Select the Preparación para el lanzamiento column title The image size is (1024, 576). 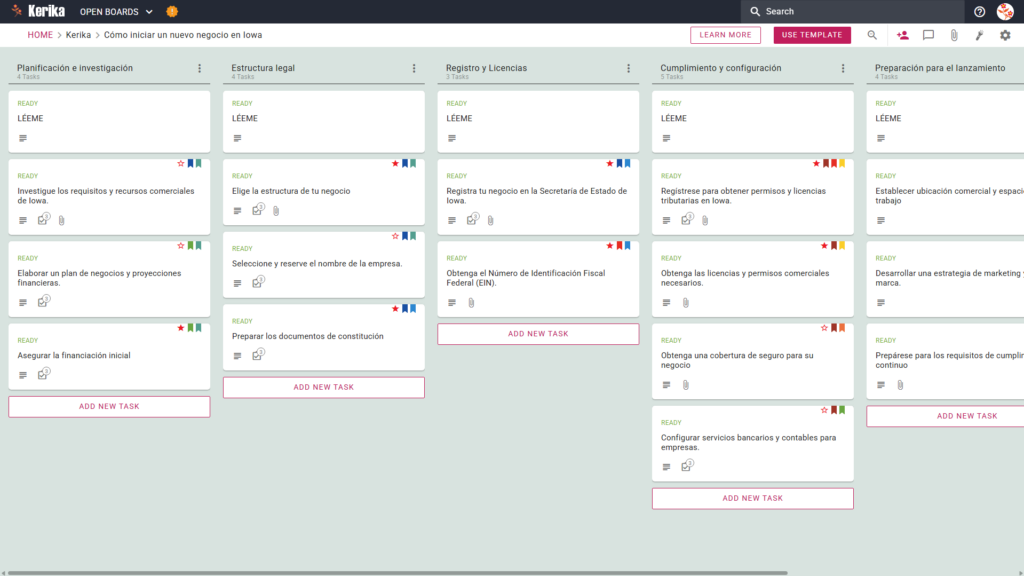click(940, 68)
